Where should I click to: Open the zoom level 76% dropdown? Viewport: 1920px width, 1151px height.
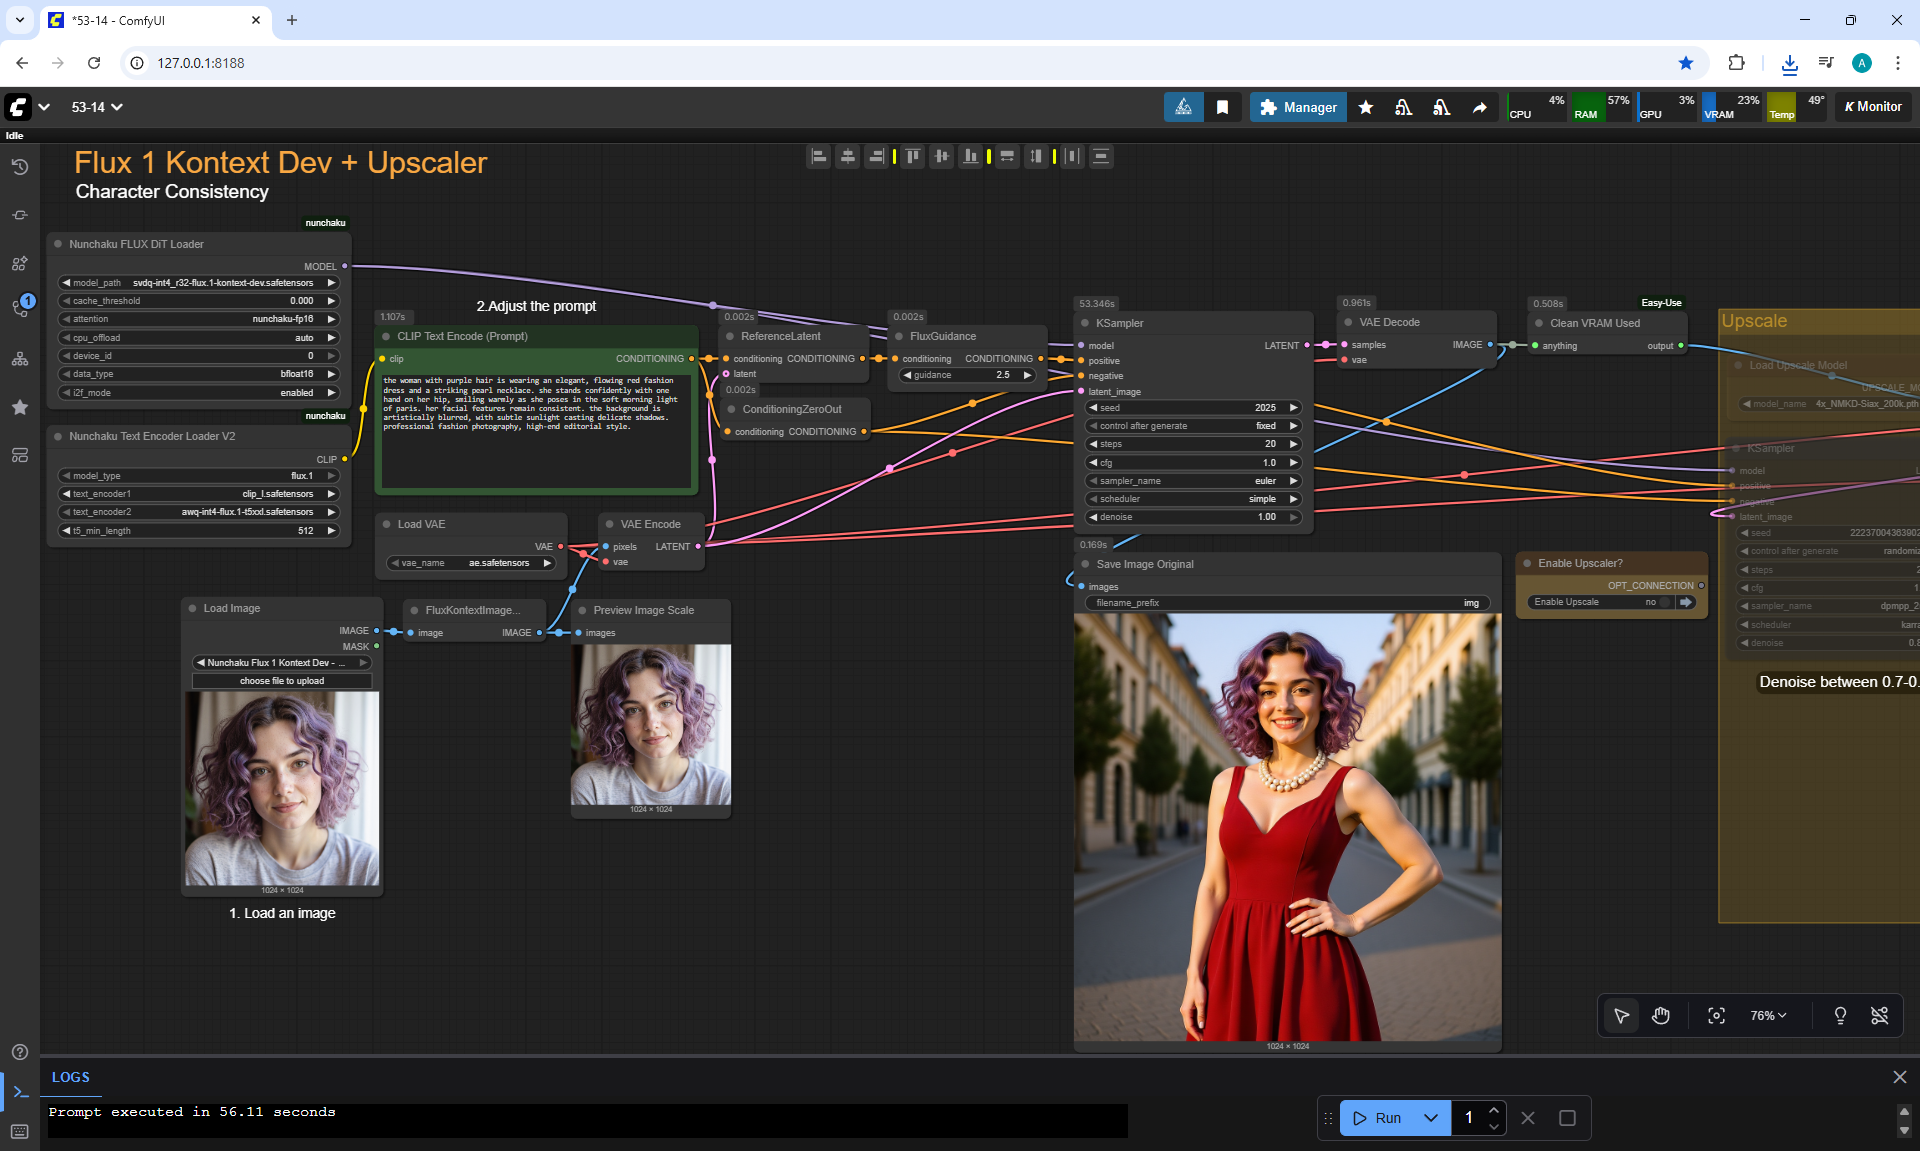pos(1767,1016)
